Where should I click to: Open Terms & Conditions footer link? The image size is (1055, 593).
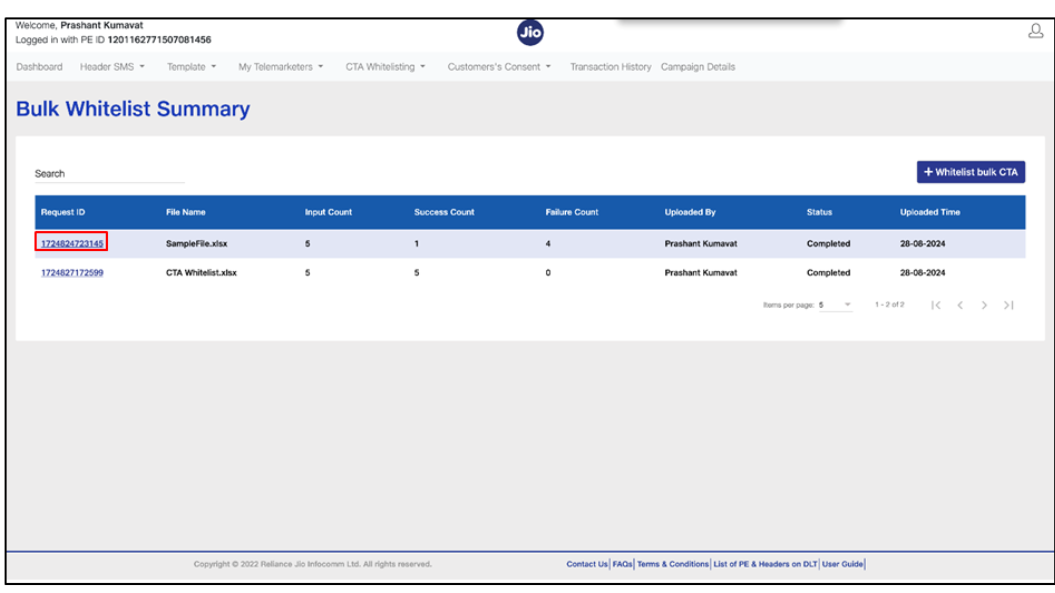click(x=673, y=564)
